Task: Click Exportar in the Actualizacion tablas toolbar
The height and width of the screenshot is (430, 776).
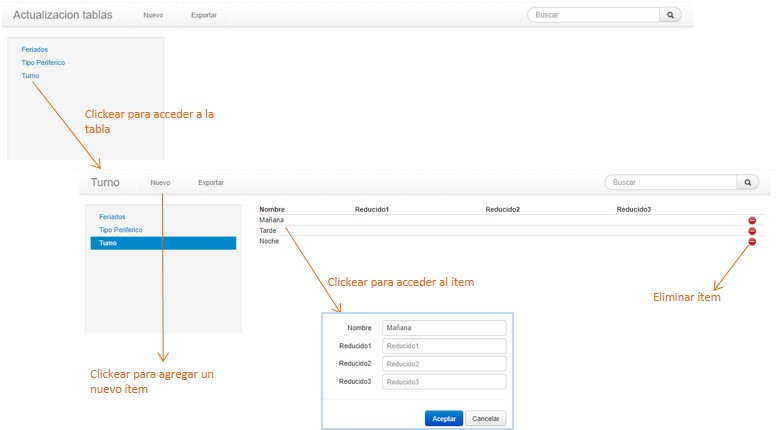Action: click(203, 16)
